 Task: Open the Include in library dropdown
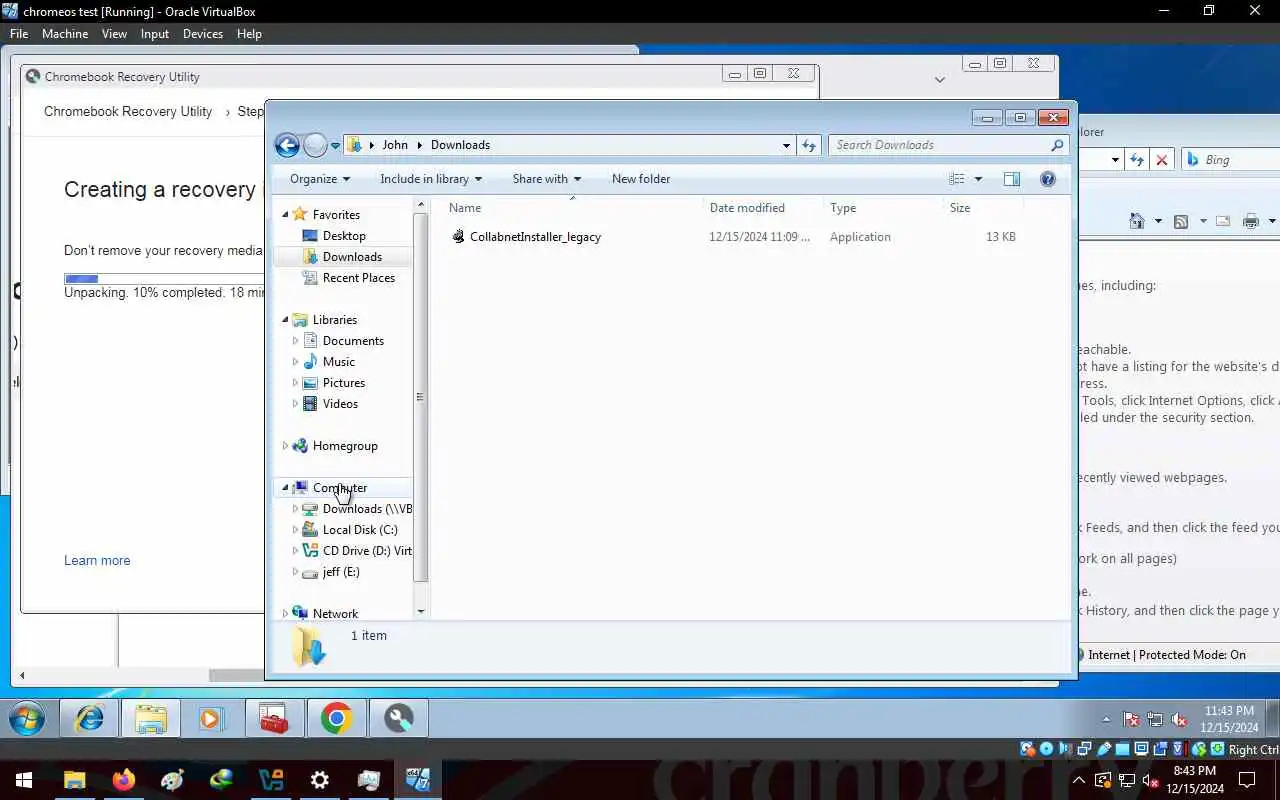pyautogui.click(x=431, y=179)
